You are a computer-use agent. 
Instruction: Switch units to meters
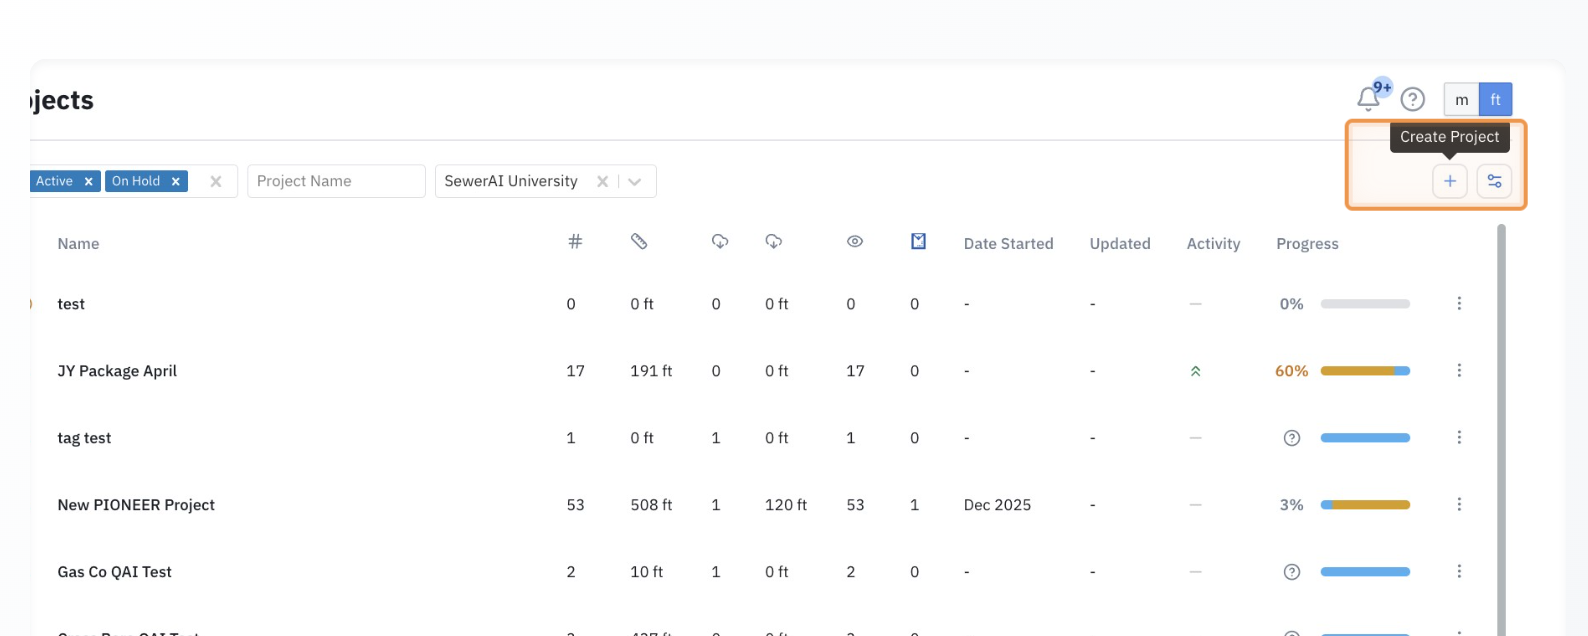coord(1461,100)
